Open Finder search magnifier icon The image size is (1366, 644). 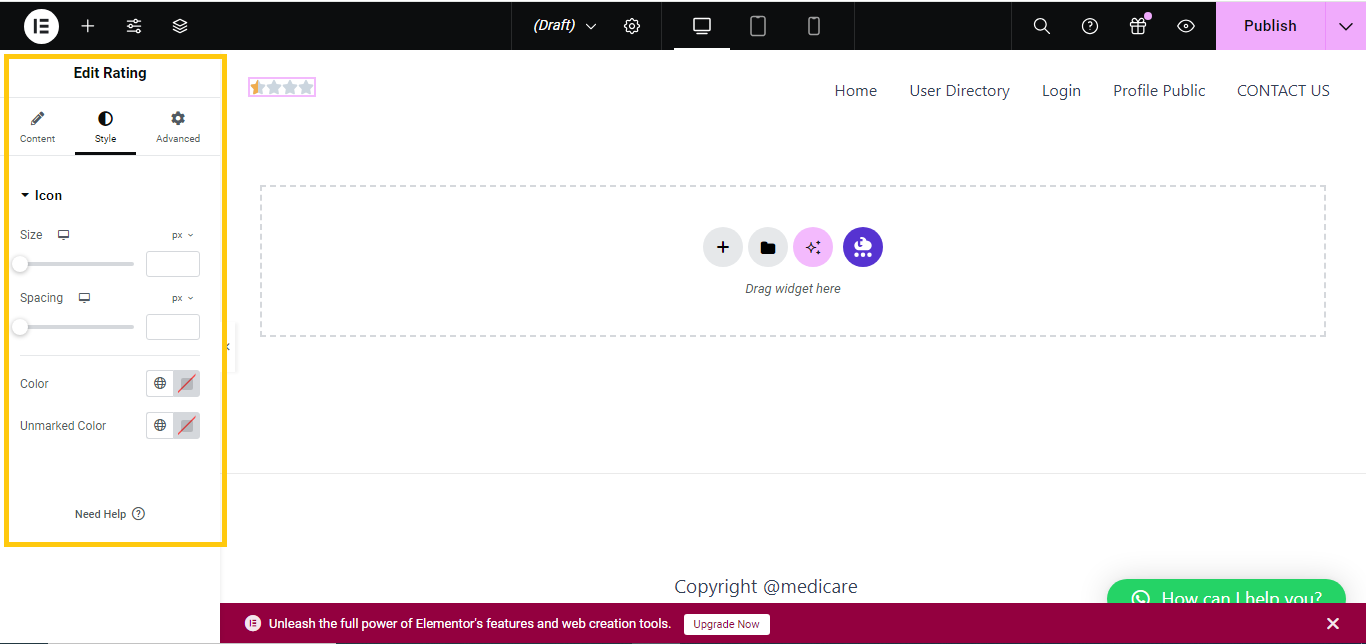click(x=1041, y=26)
